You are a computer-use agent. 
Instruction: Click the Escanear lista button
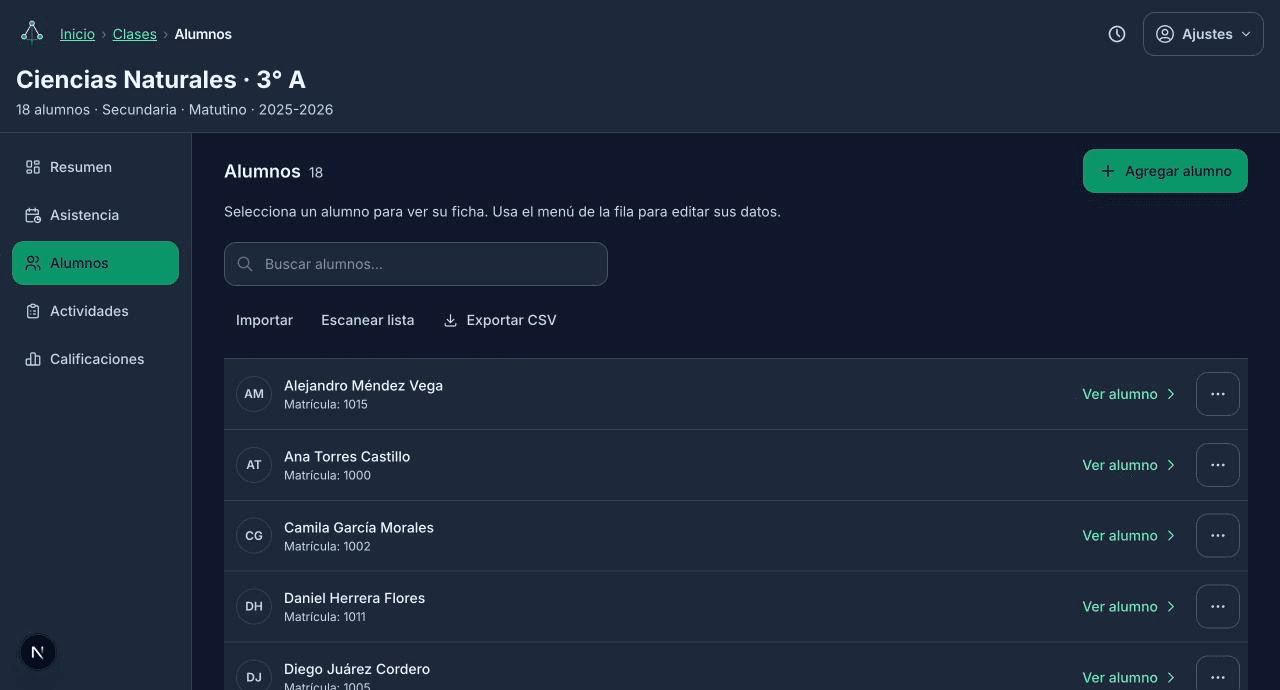click(x=367, y=320)
